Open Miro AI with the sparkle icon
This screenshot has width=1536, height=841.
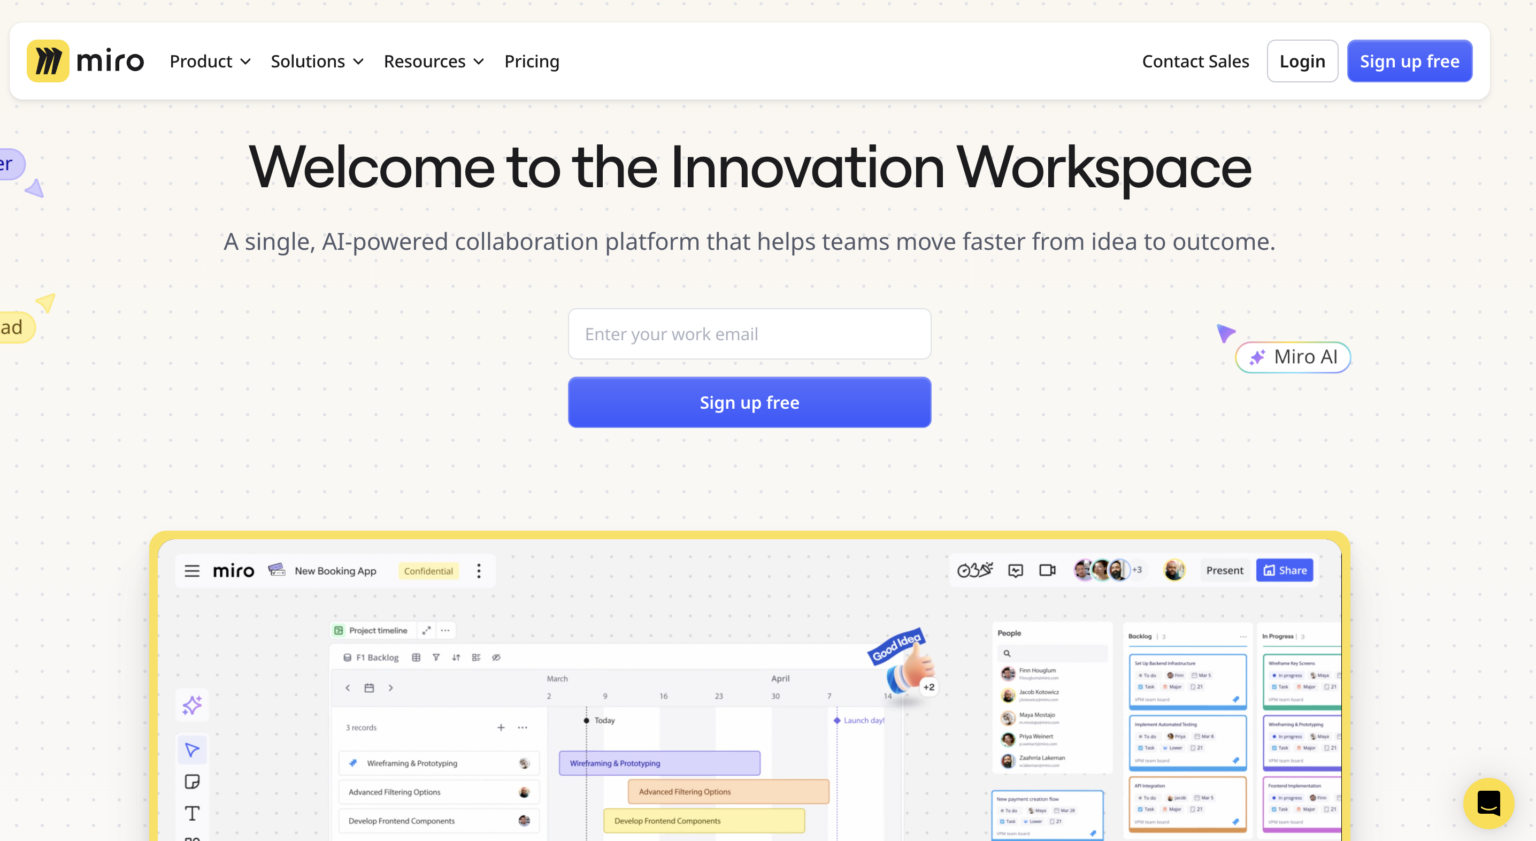click(192, 705)
